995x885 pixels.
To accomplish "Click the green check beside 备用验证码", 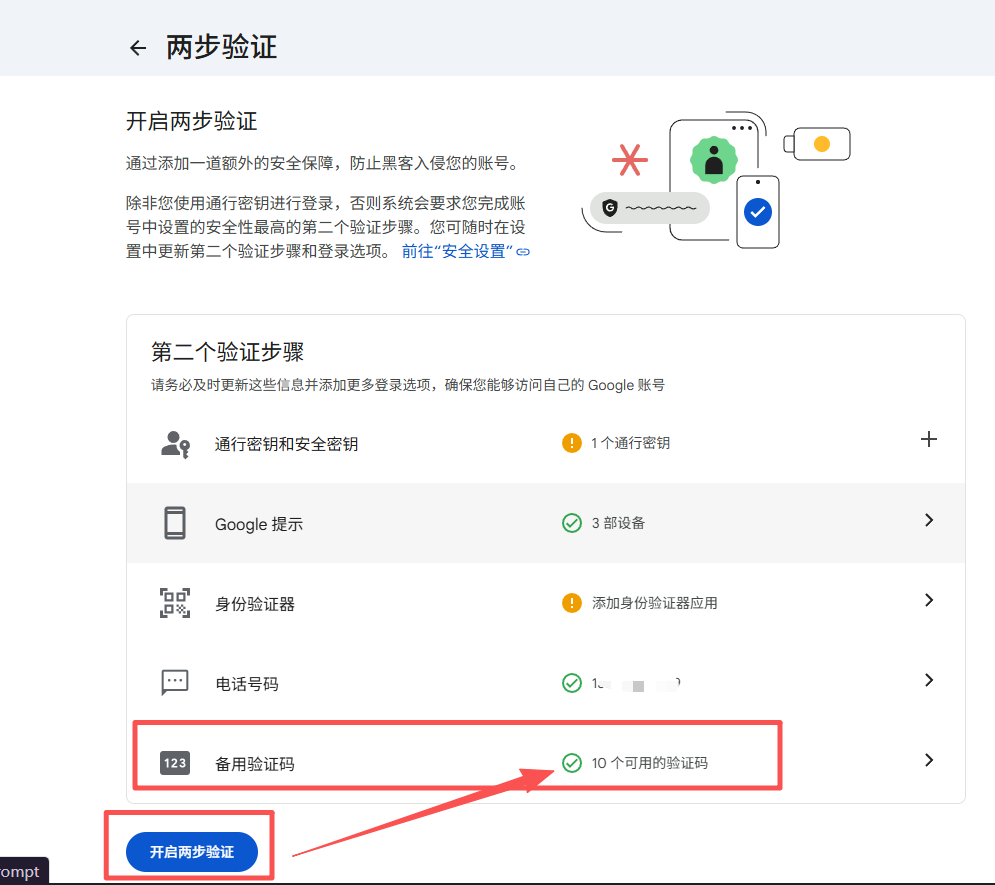I will tap(572, 763).
